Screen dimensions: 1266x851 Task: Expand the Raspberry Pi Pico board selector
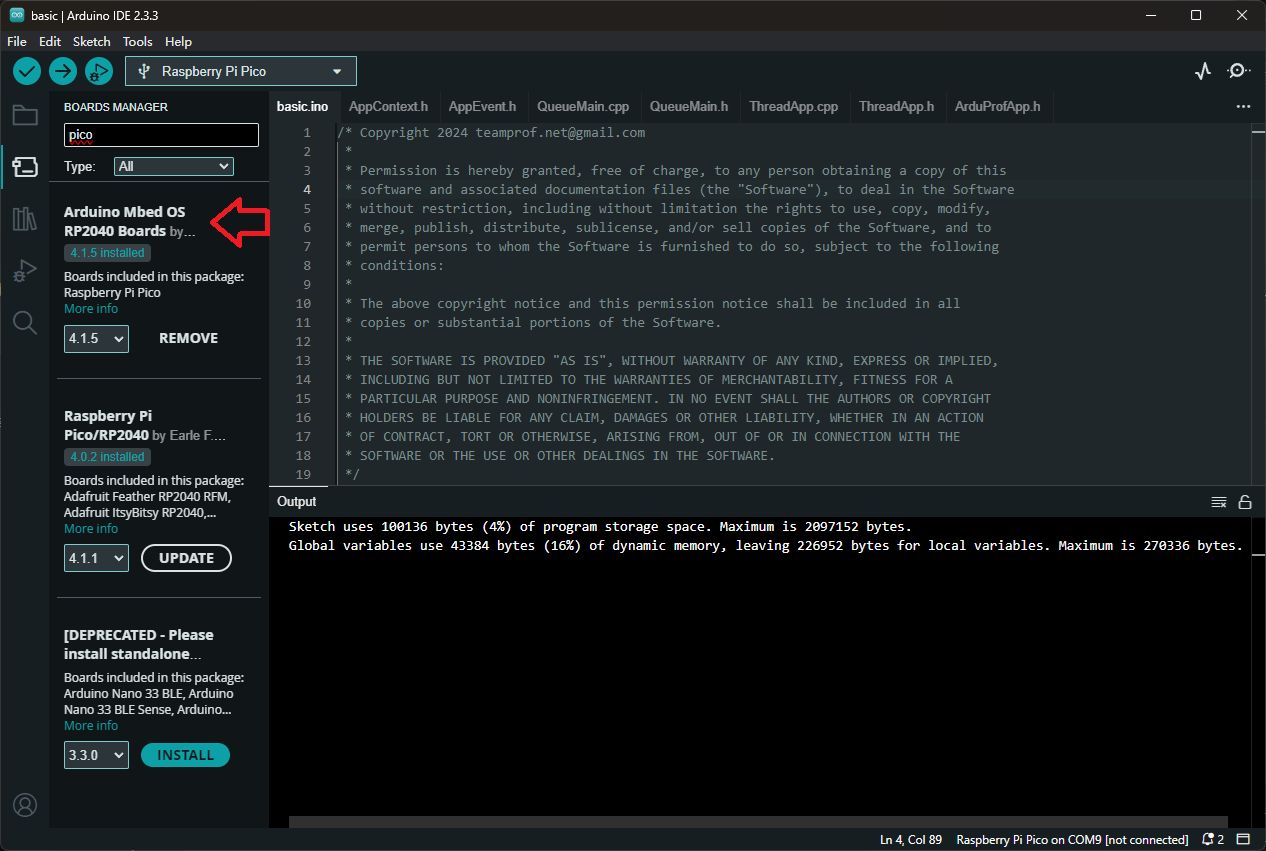point(241,71)
